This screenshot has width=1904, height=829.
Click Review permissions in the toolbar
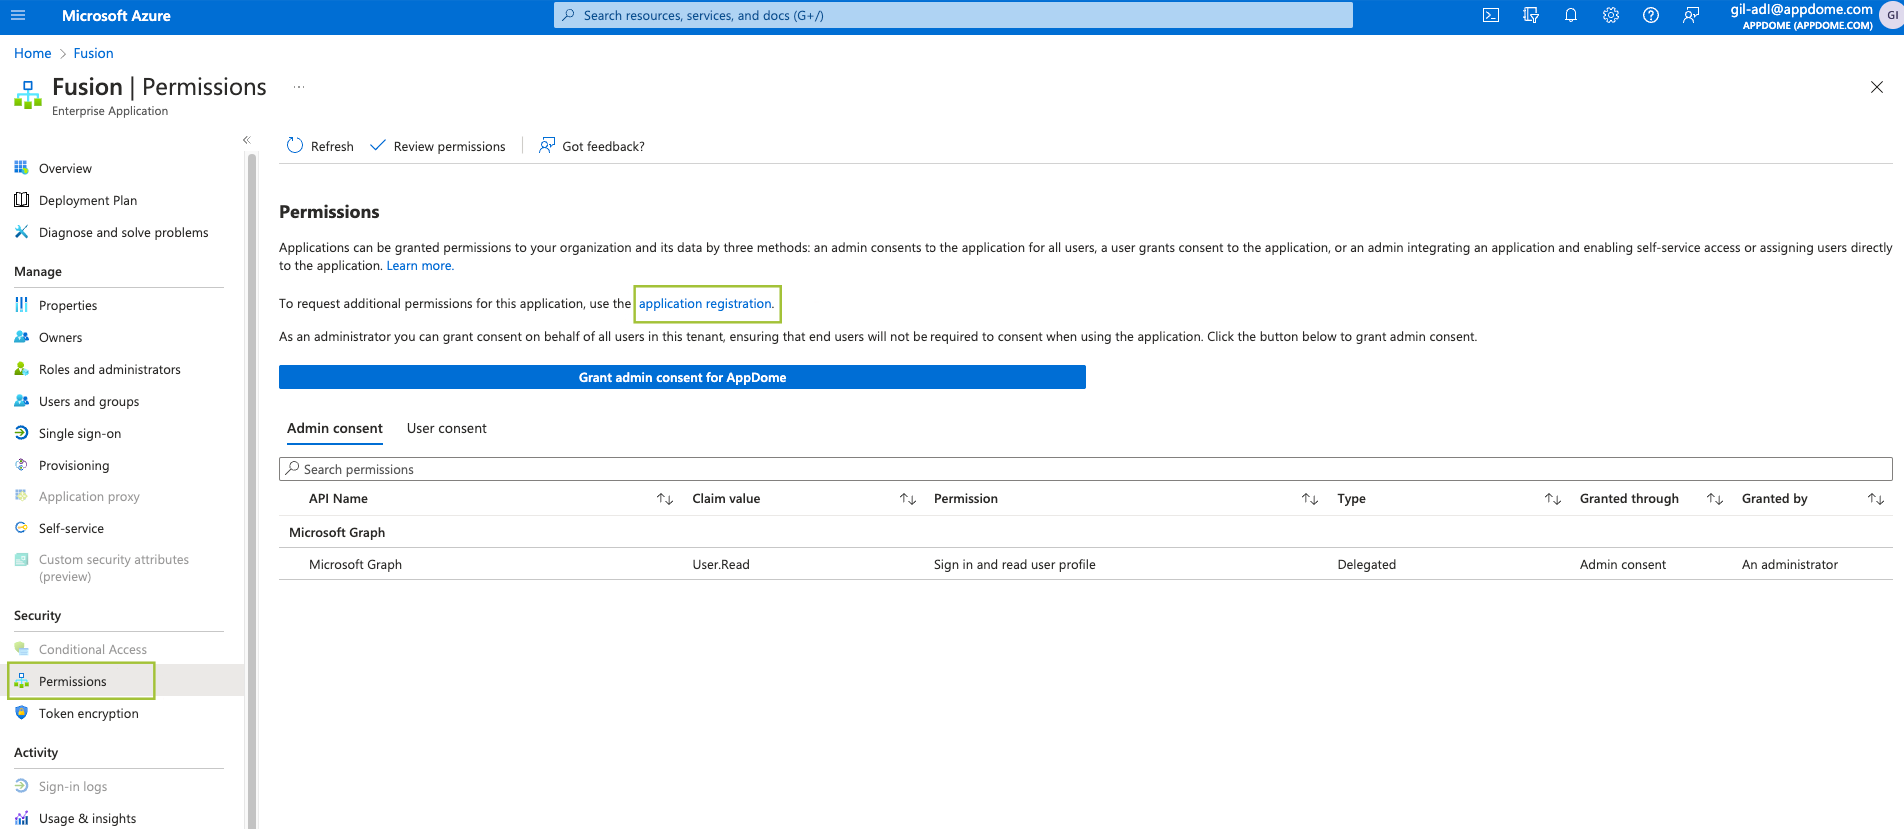coord(438,146)
